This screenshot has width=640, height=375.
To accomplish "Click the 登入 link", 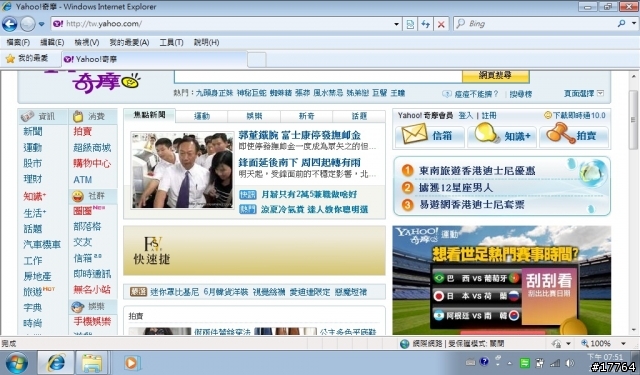I will (465, 116).
